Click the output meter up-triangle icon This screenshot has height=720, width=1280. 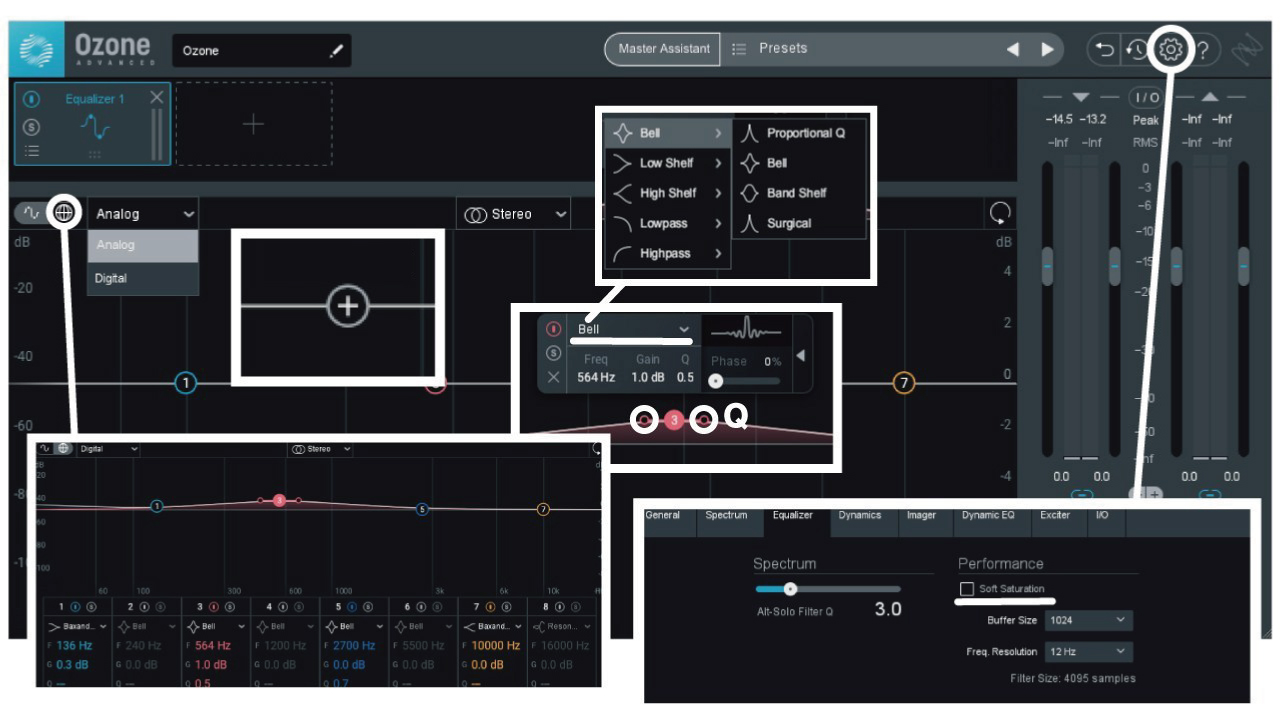point(1208,97)
